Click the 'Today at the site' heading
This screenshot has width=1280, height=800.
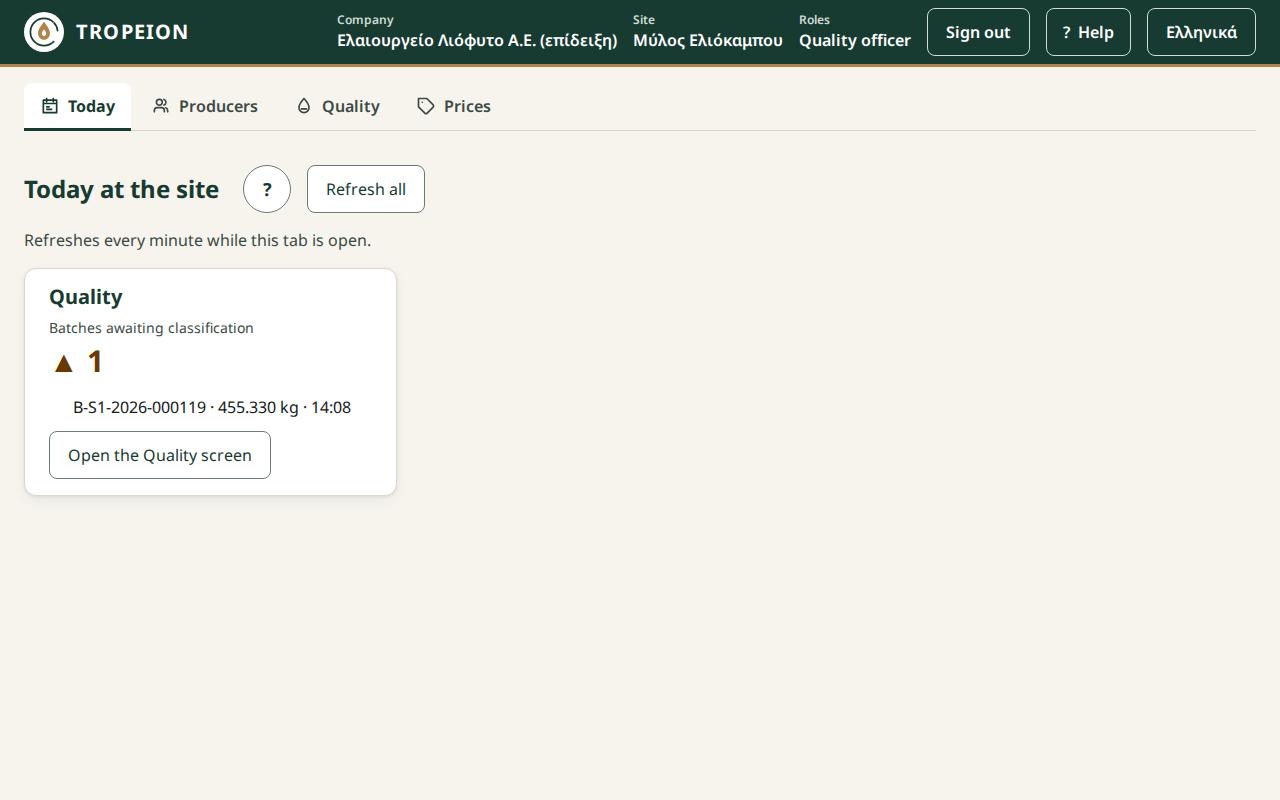click(x=121, y=189)
